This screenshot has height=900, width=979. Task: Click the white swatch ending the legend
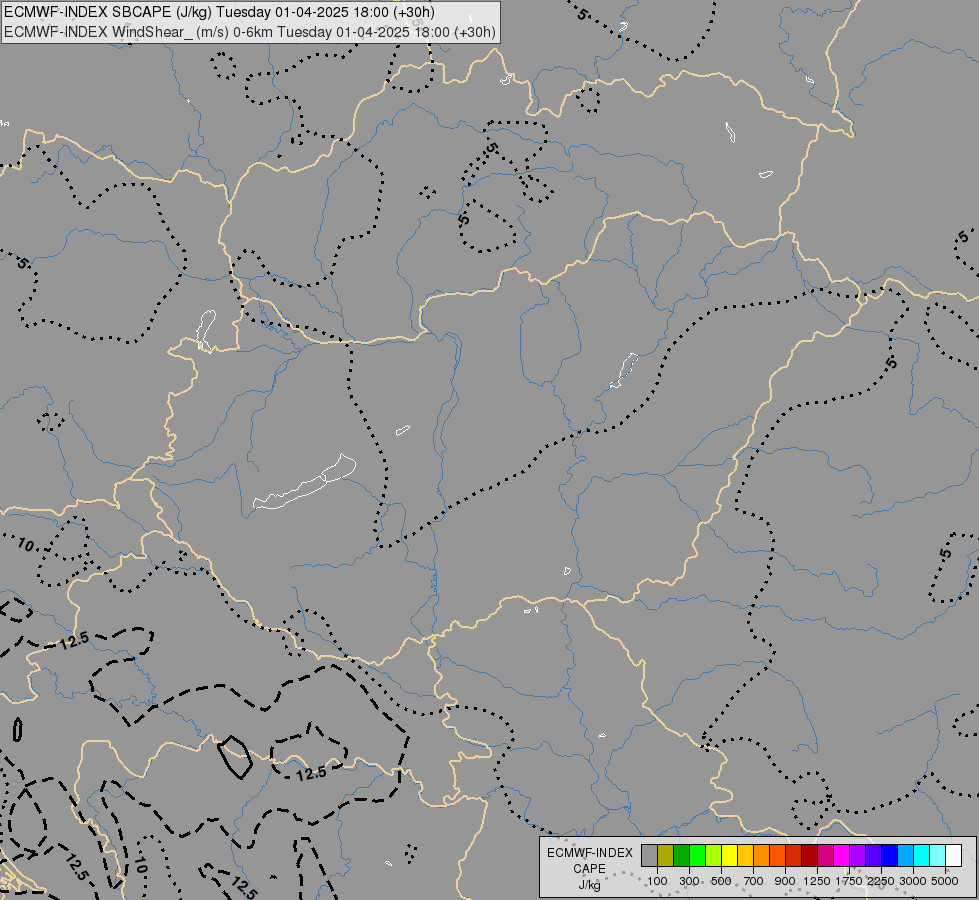953,855
